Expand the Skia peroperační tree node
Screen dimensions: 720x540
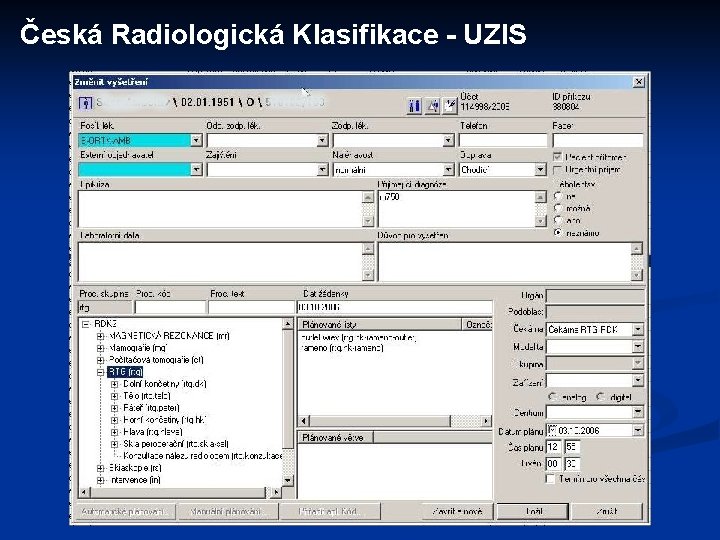(114, 444)
